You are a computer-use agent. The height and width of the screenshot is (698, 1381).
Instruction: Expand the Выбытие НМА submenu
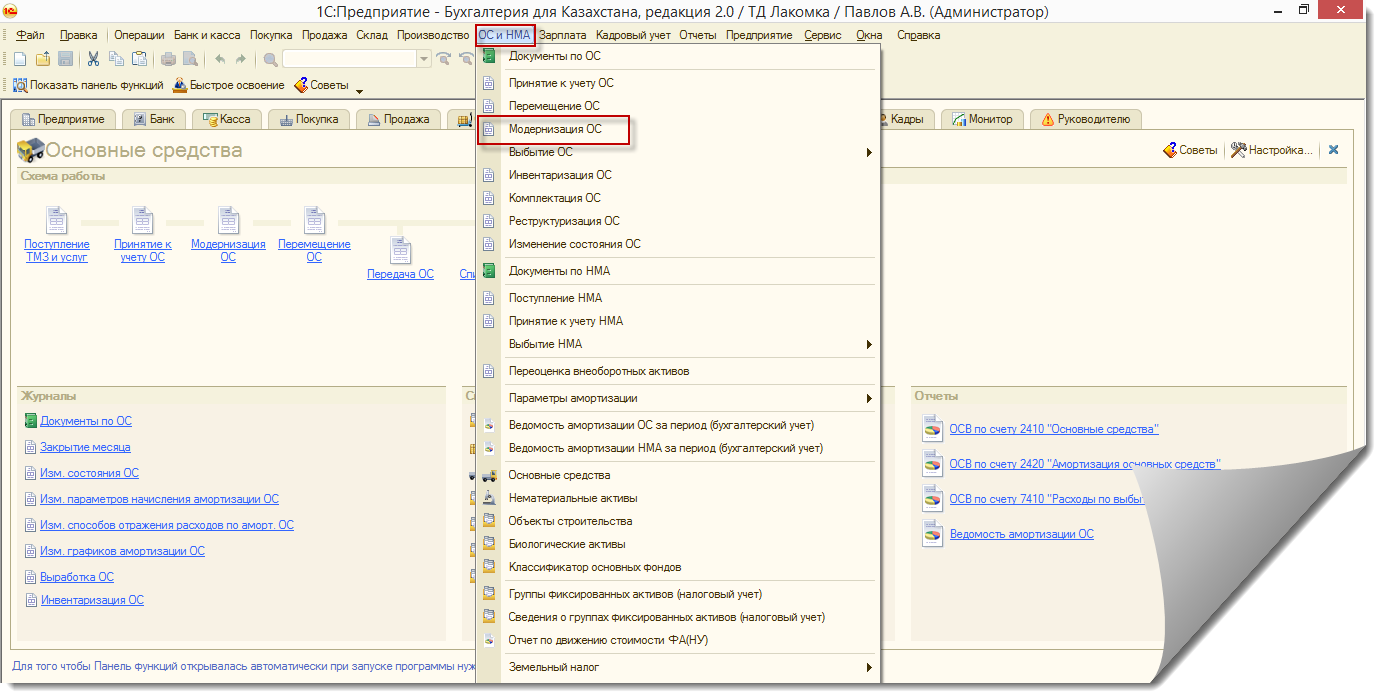click(869, 344)
